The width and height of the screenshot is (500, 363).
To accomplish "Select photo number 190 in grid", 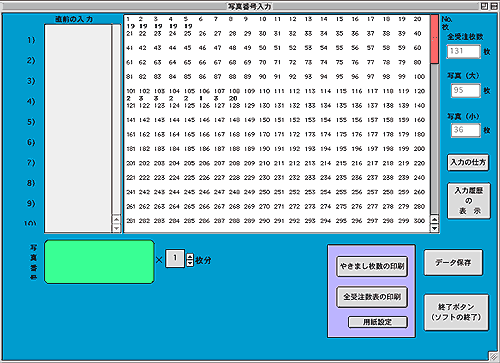I will [x=264, y=149].
